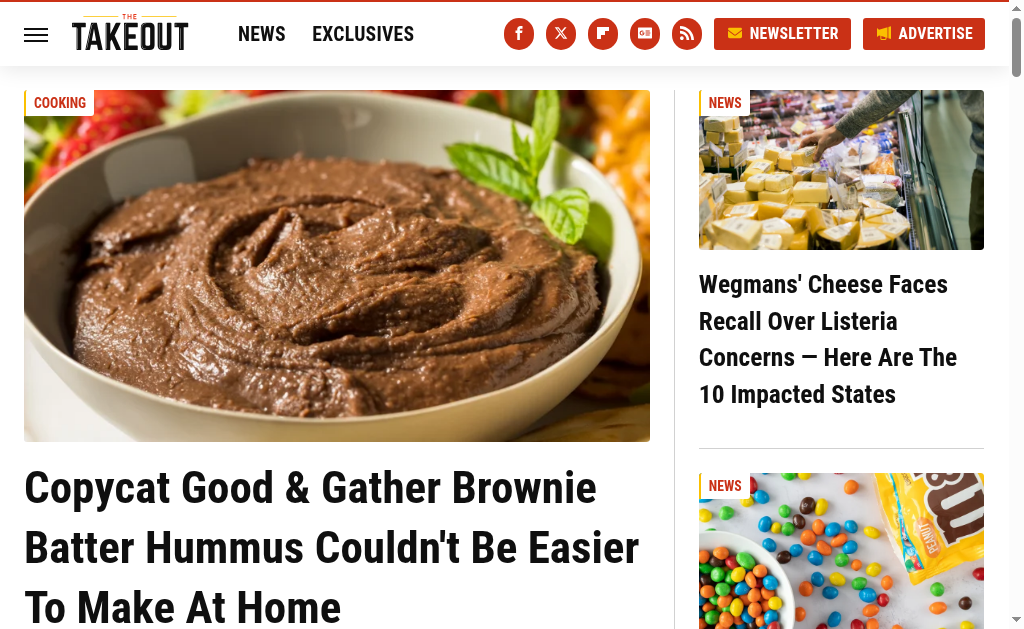Visit the X (Twitter) social icon

(561, 34)
